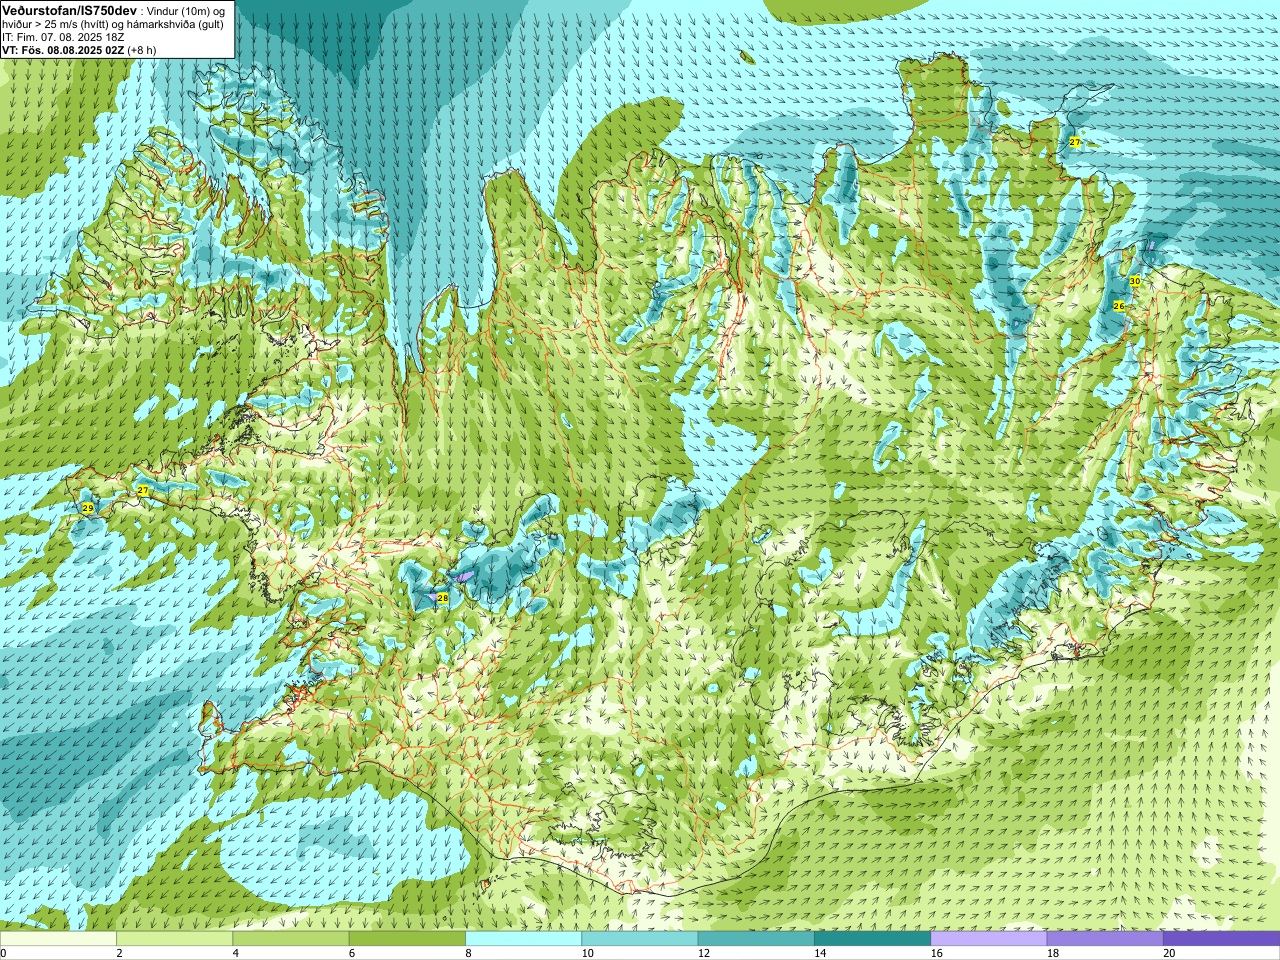Click the scale value '4' on the color bar
Screen dimensions: 1280x960
click(235, 953)
